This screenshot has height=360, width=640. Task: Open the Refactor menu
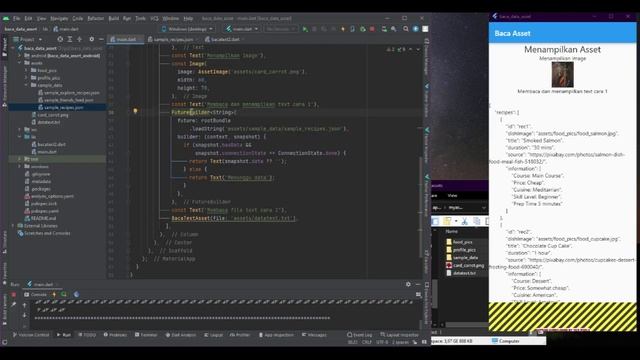pos(96,18)
